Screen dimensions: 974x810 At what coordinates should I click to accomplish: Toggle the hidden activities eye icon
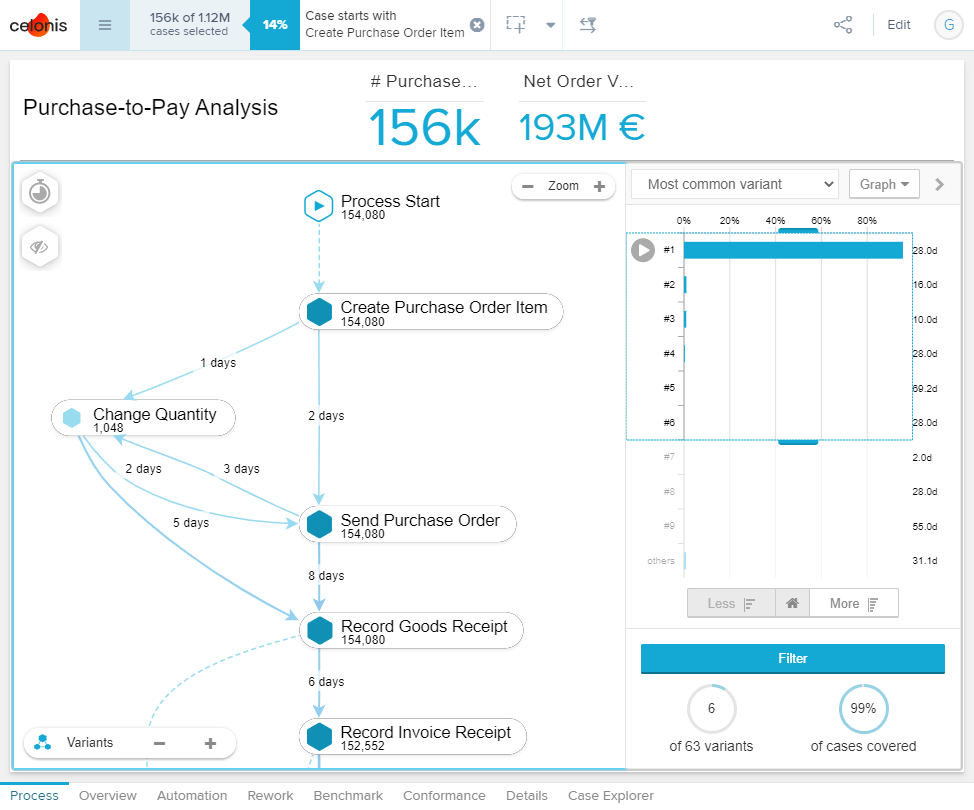40,247
